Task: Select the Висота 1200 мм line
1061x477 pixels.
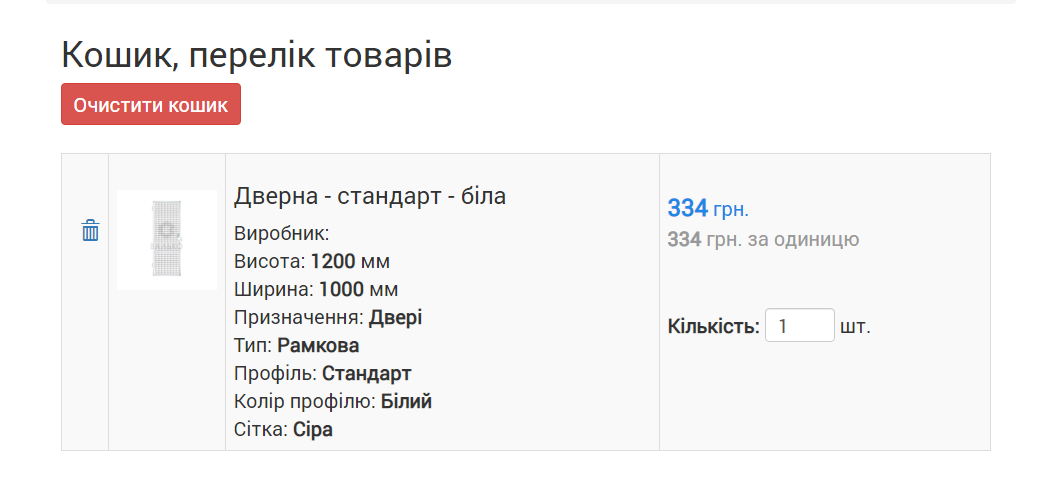Action: pyautogui.click(x=312, y=262)
